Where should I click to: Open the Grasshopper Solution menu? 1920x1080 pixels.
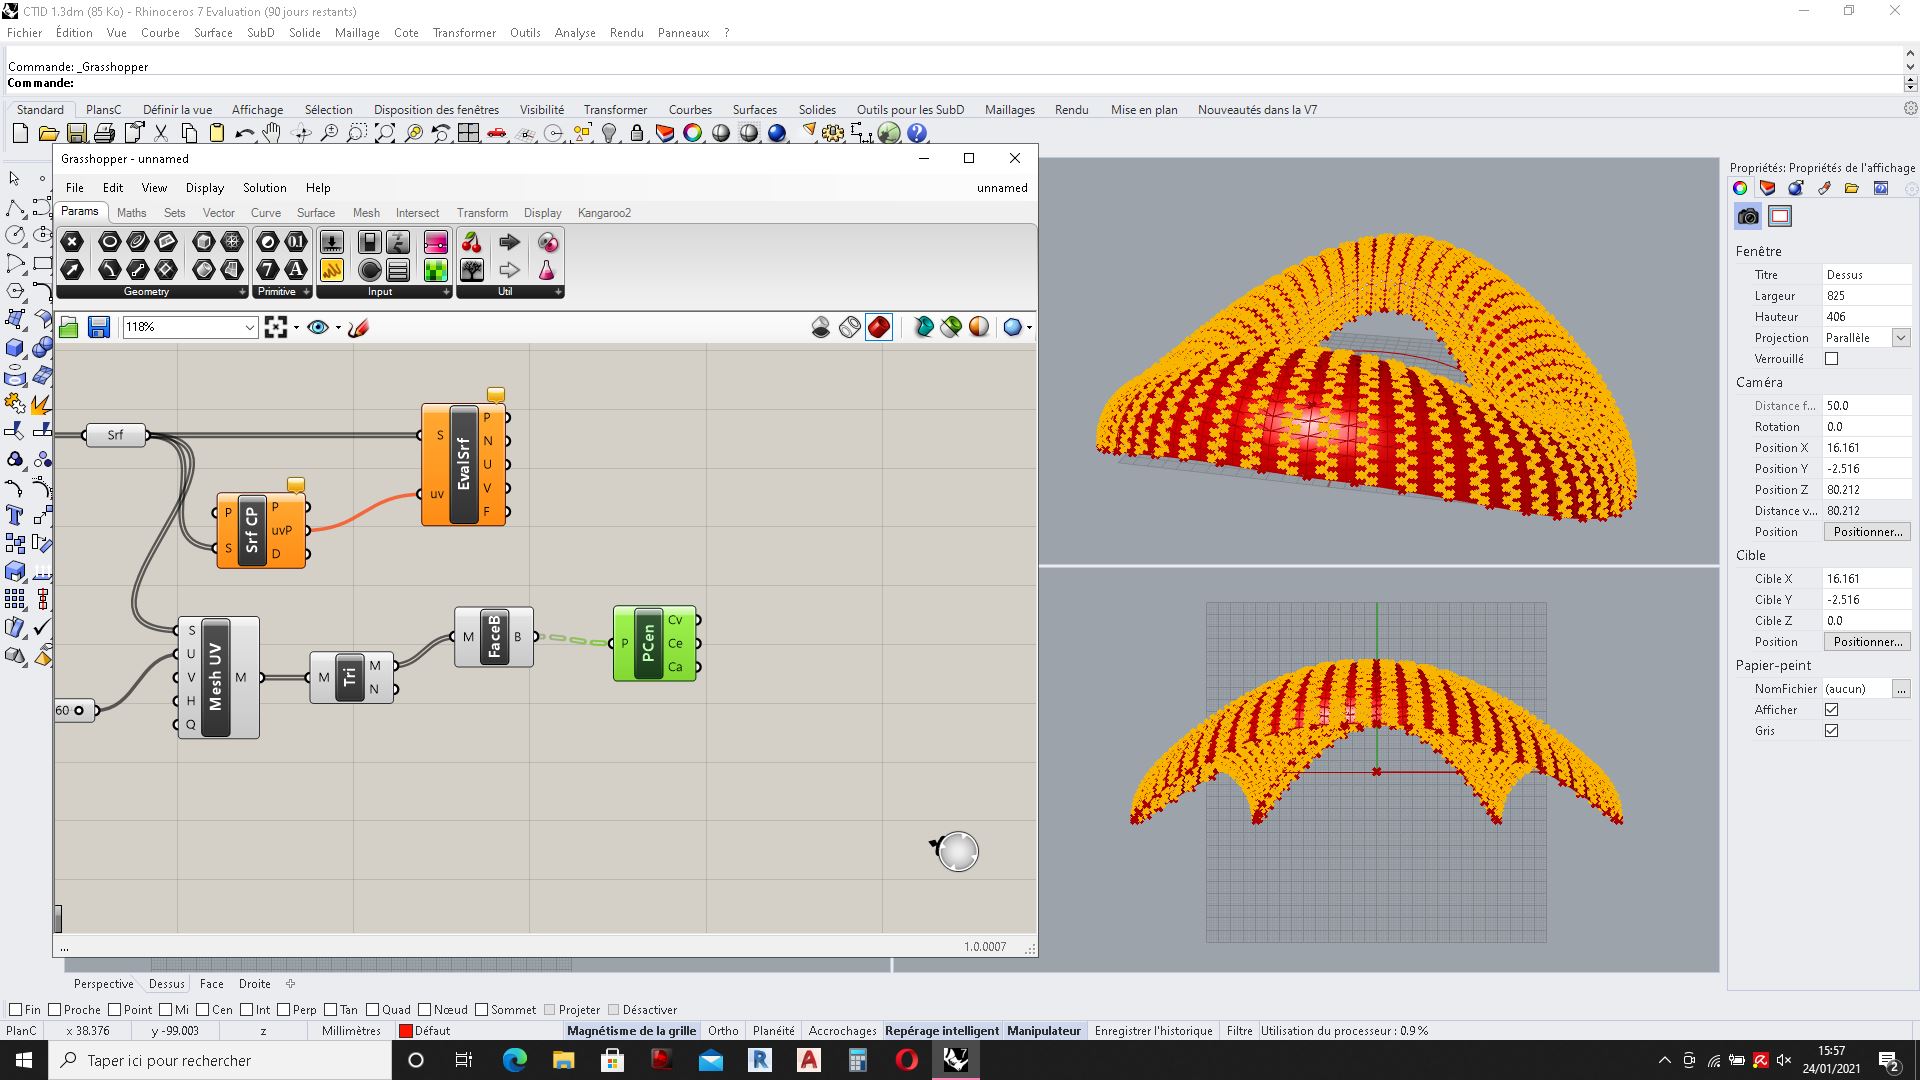click(x=264, y=188)
